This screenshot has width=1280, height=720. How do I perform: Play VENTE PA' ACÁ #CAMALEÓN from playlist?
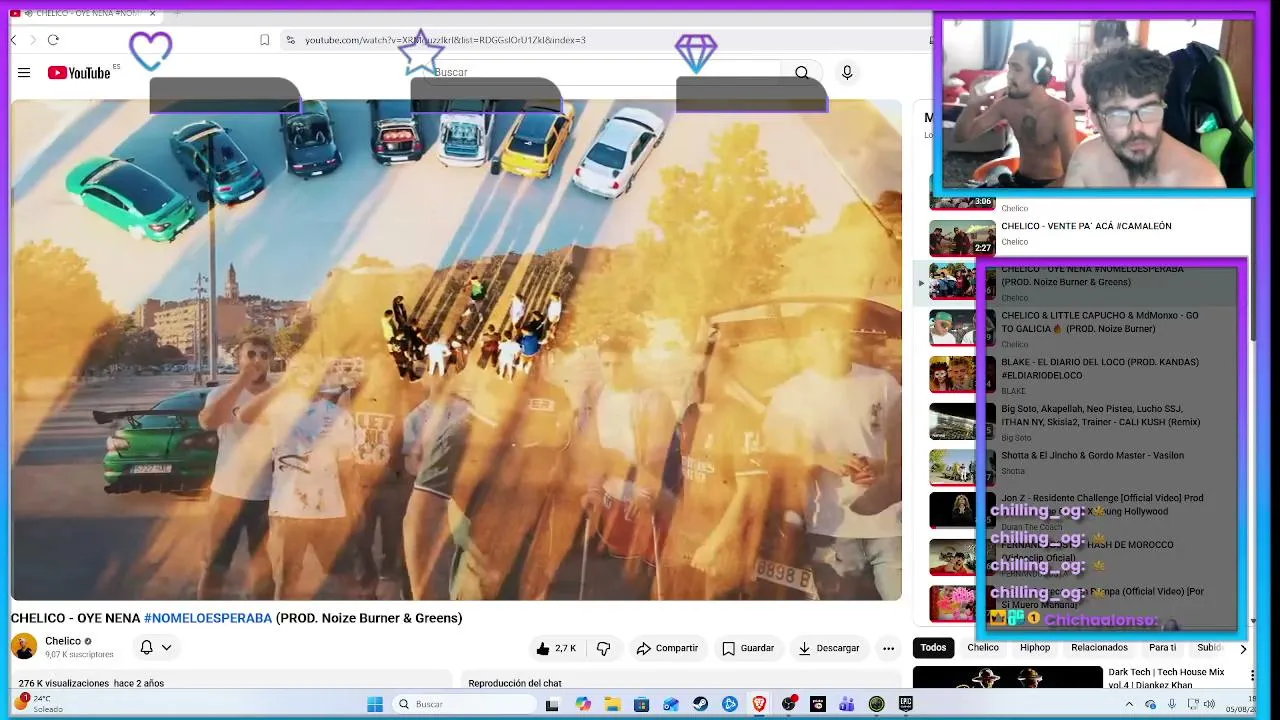pyautogui.click(x=1086, y=226)
